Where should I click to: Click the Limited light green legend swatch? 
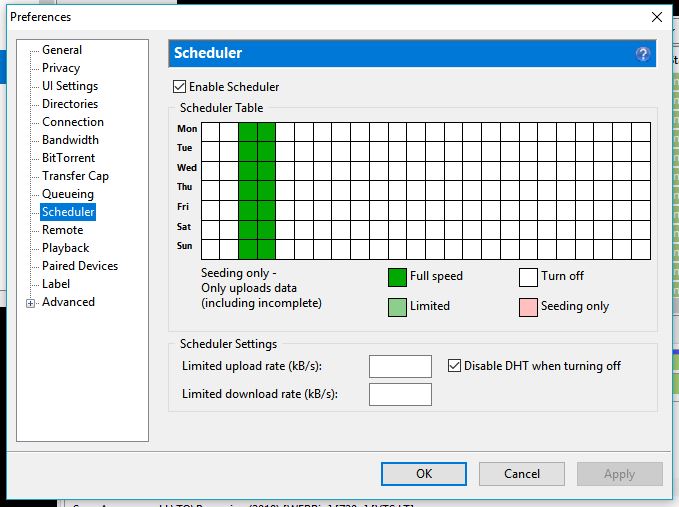(397, 307)
